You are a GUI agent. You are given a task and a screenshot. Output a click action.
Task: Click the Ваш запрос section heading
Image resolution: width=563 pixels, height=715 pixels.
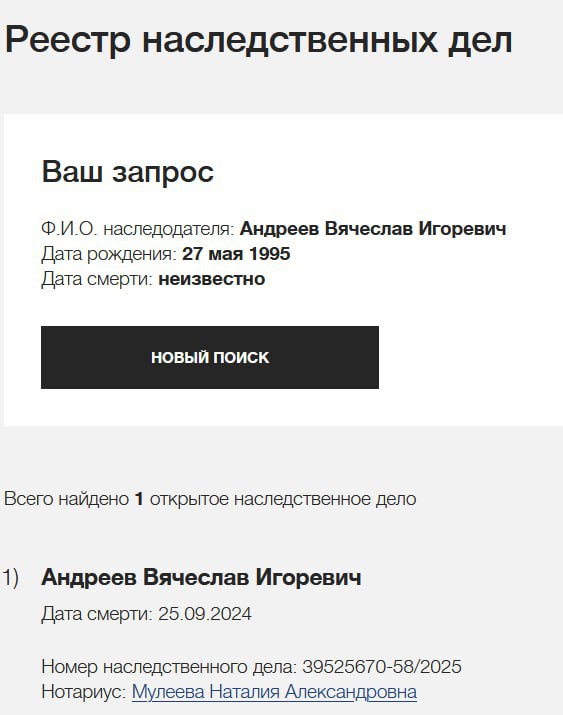point(128,172)
